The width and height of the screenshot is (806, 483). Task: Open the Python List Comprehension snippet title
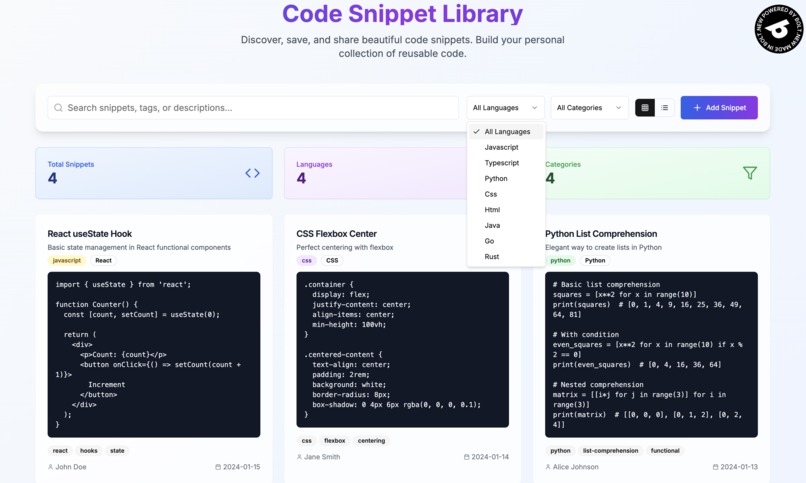pyautogui.click(x=601, y=234)
